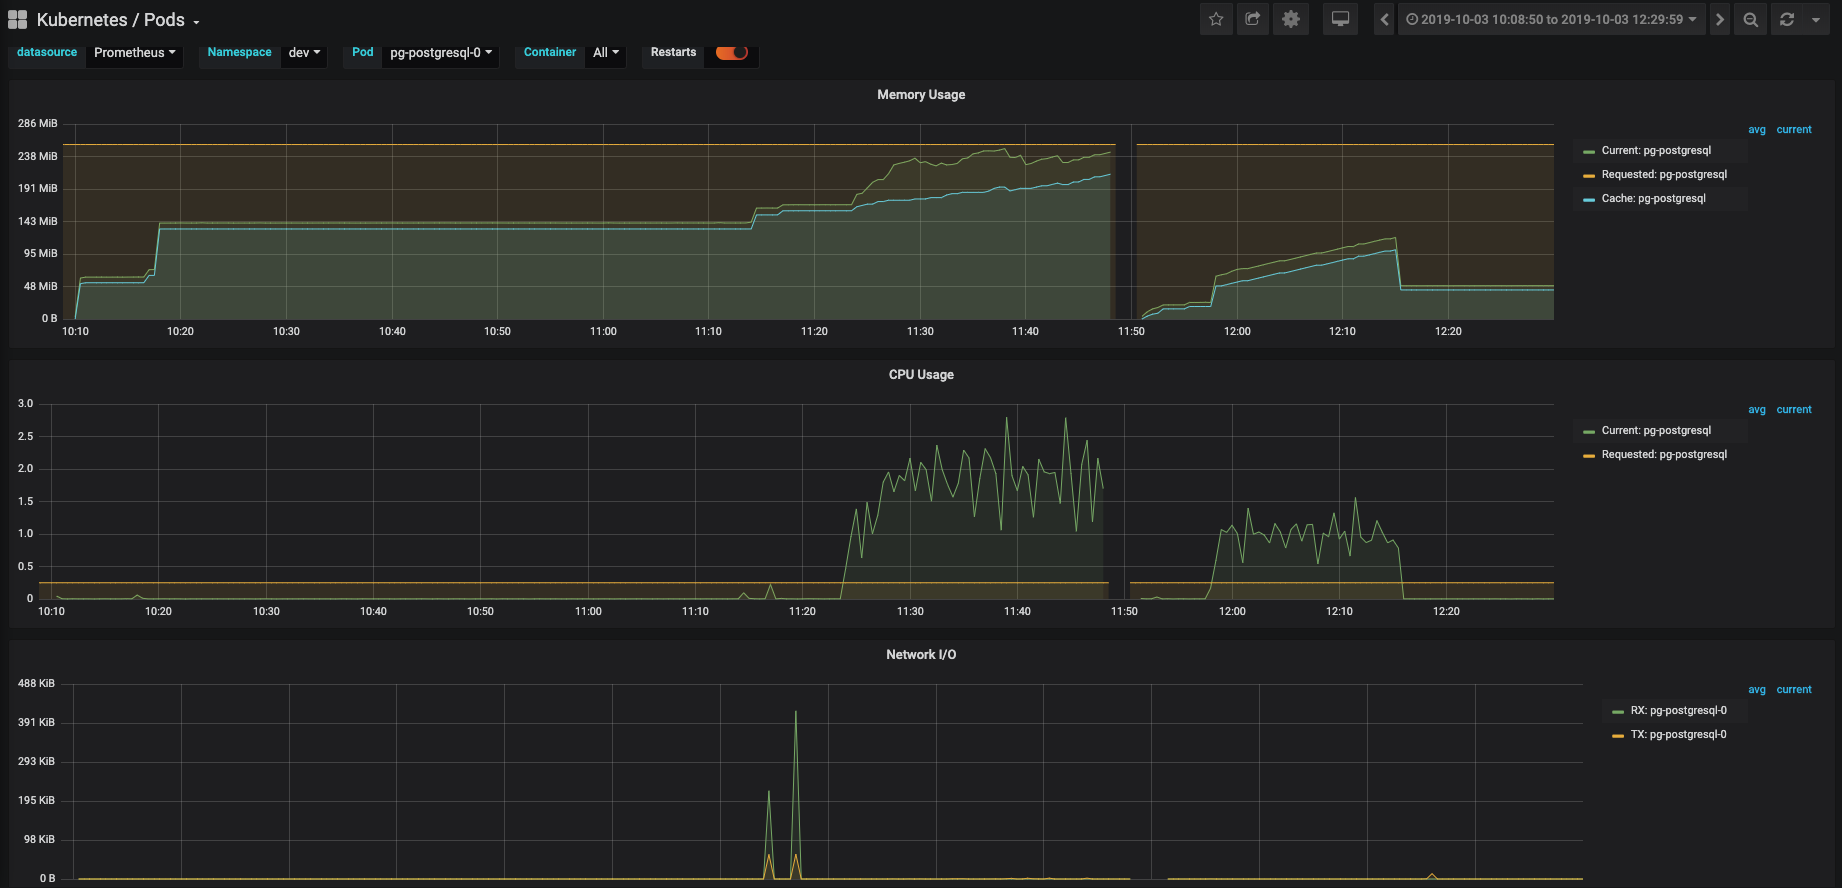The height and width of the screenshot is (888, 1842).
Task: Toggle CPU 'Requested: pg-postgresql' series
Action: point(1664,455)
